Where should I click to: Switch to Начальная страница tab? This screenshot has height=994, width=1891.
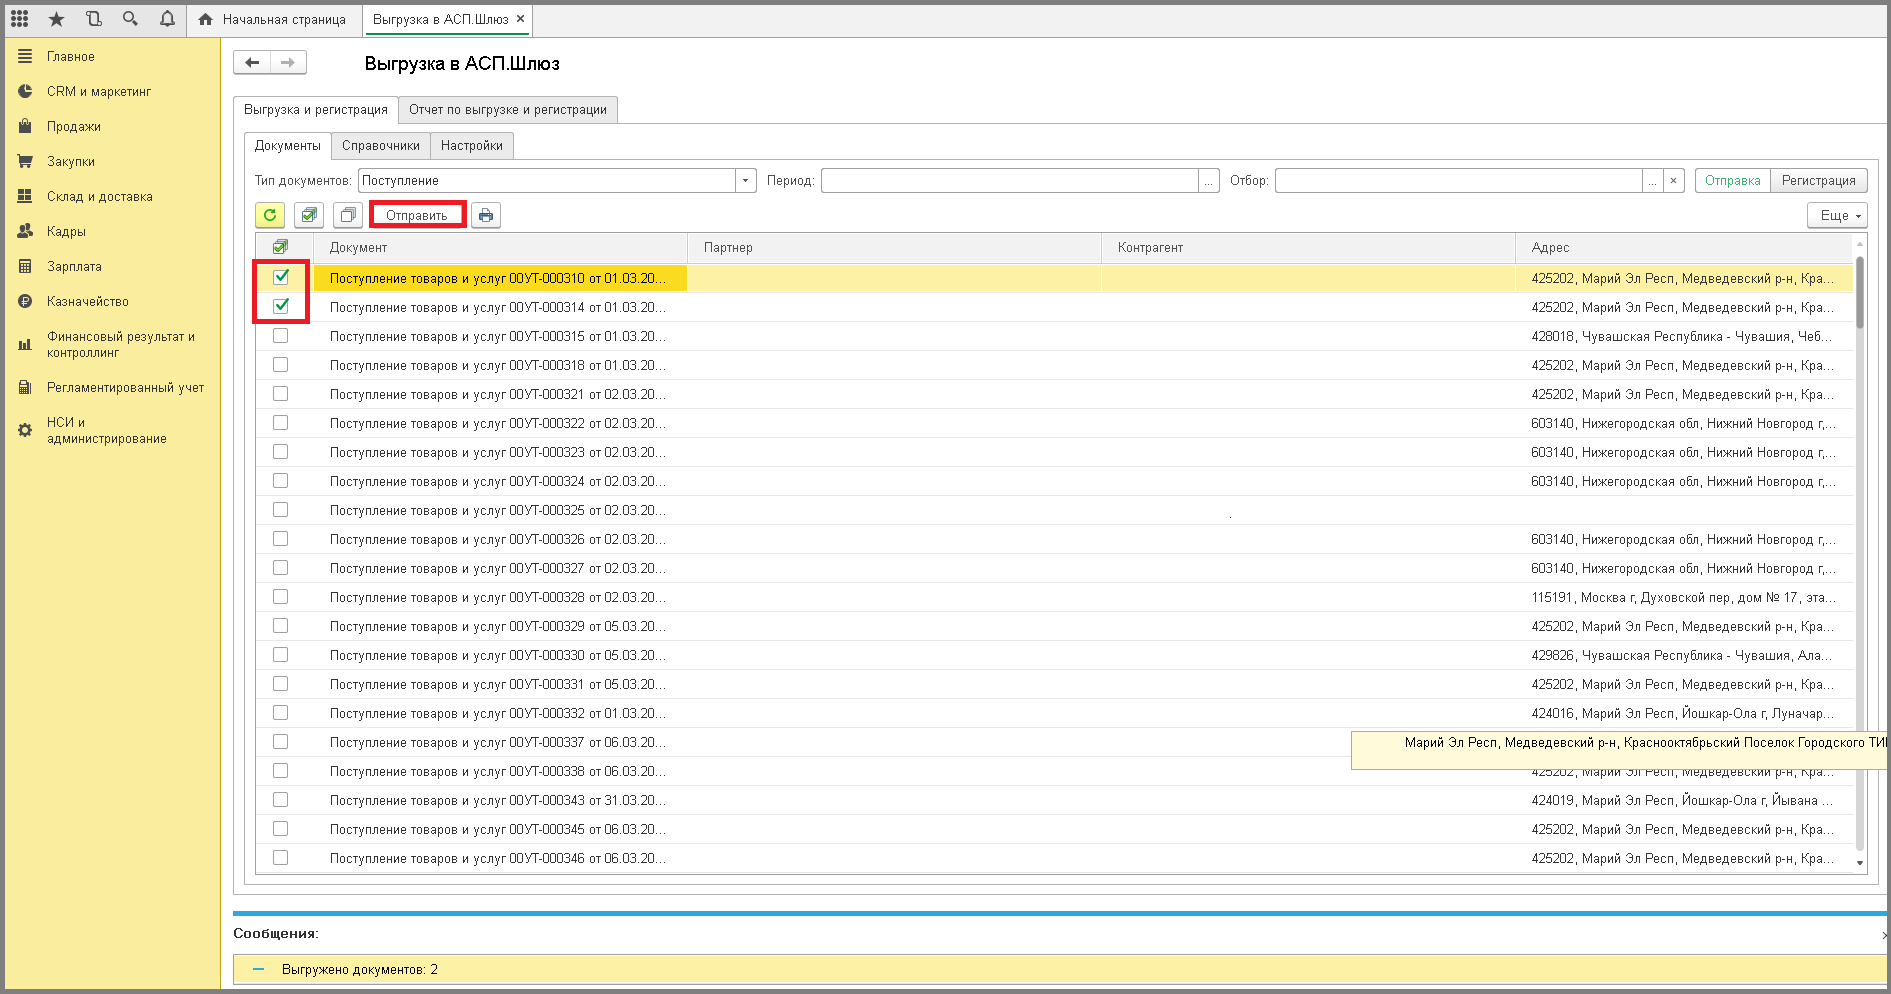tap(273, 19)
